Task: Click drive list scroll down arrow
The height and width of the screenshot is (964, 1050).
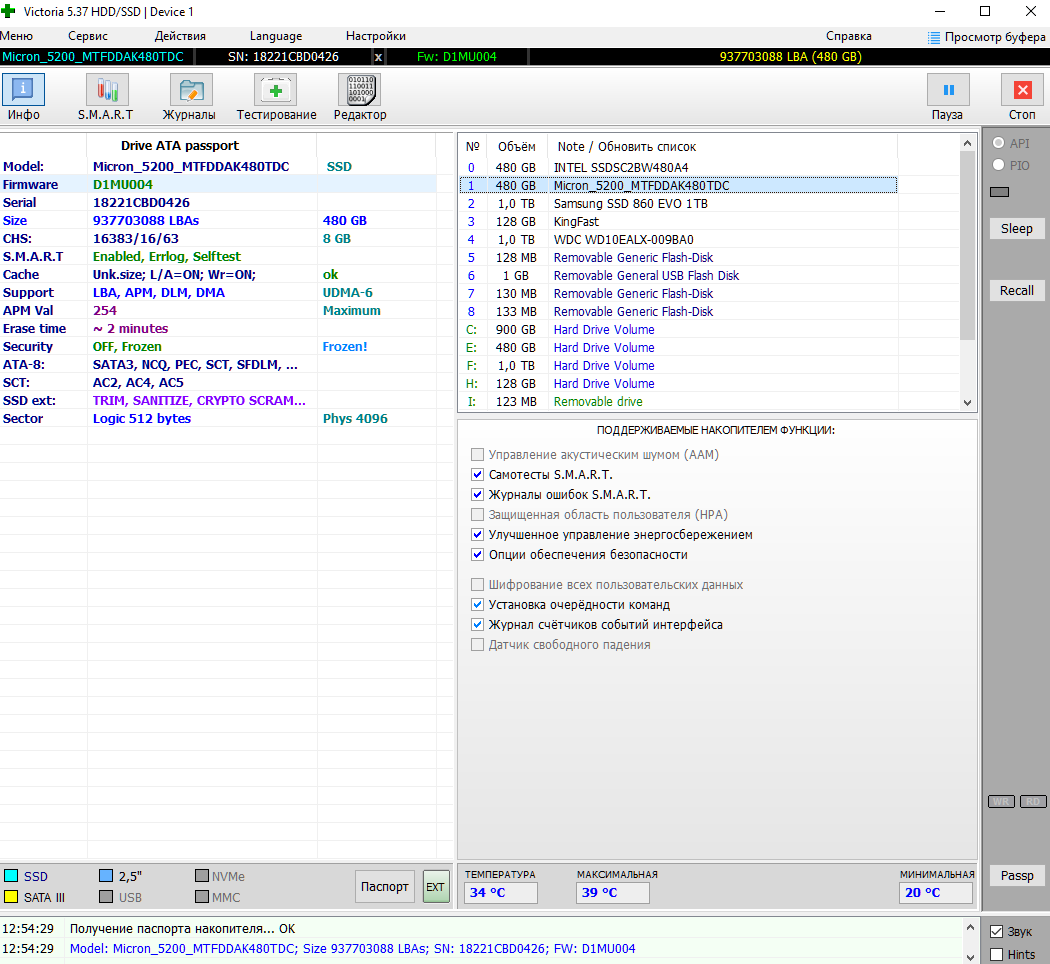Action: tap(967, 402)
